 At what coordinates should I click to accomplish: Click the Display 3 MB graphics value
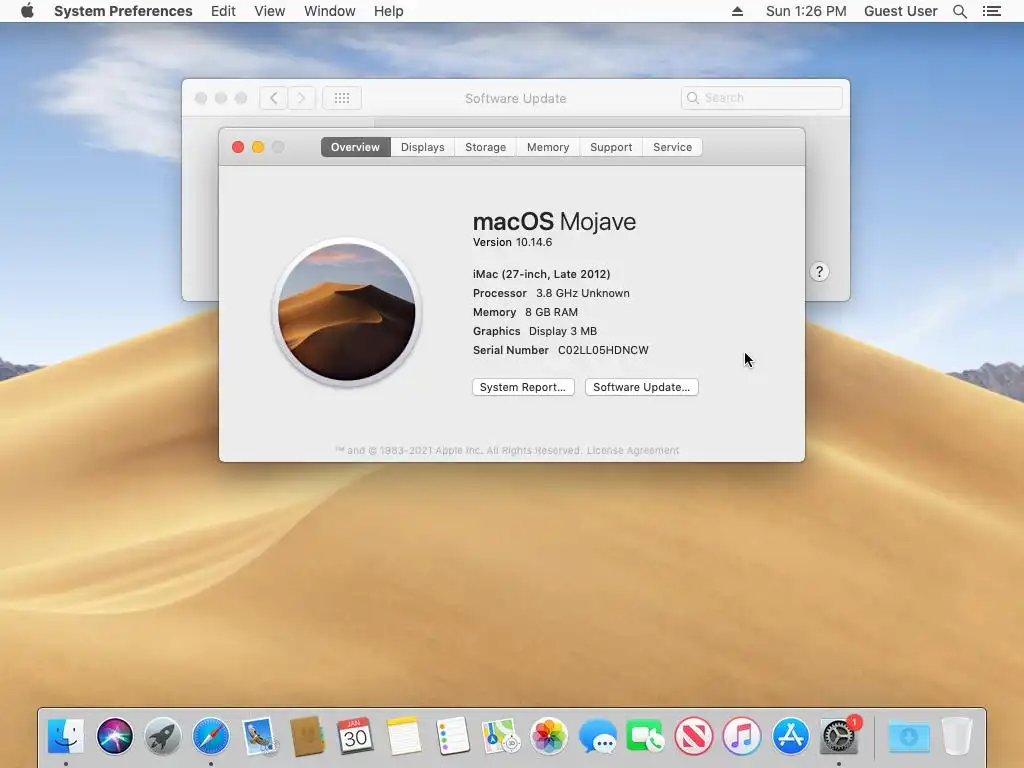click(563, 331)
